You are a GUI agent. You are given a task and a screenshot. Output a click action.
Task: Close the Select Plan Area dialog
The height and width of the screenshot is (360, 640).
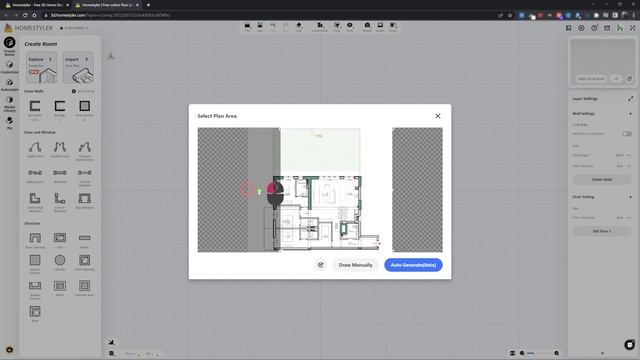(438, 116)
